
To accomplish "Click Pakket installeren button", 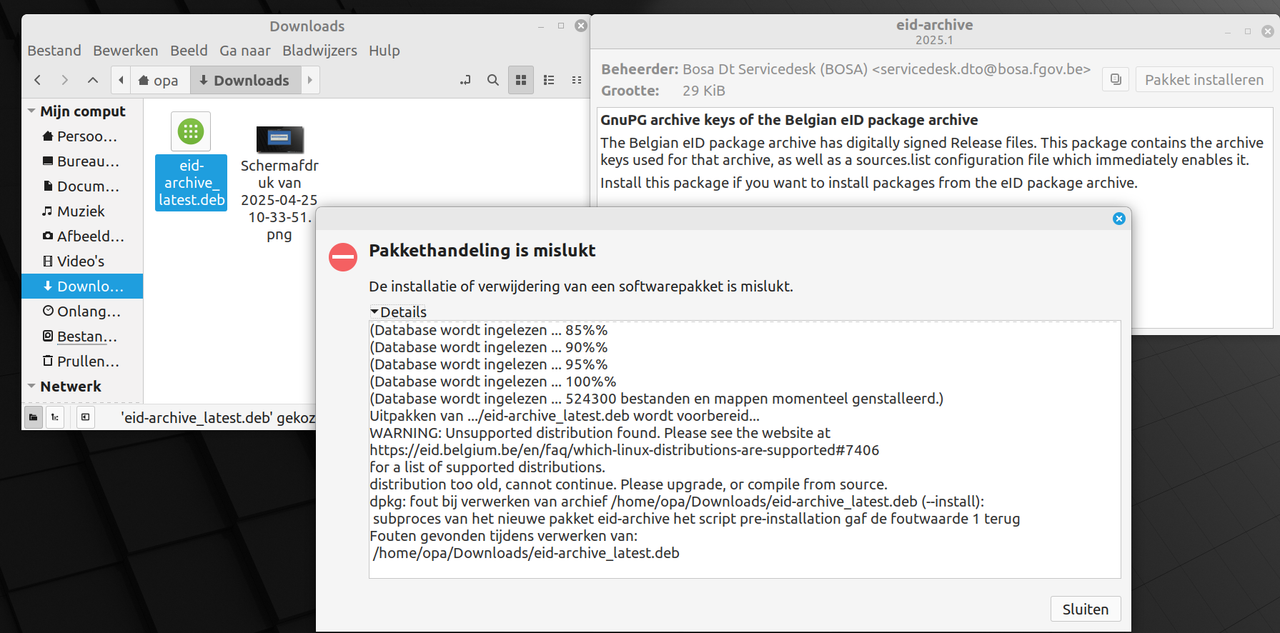I will (1204, 79).
